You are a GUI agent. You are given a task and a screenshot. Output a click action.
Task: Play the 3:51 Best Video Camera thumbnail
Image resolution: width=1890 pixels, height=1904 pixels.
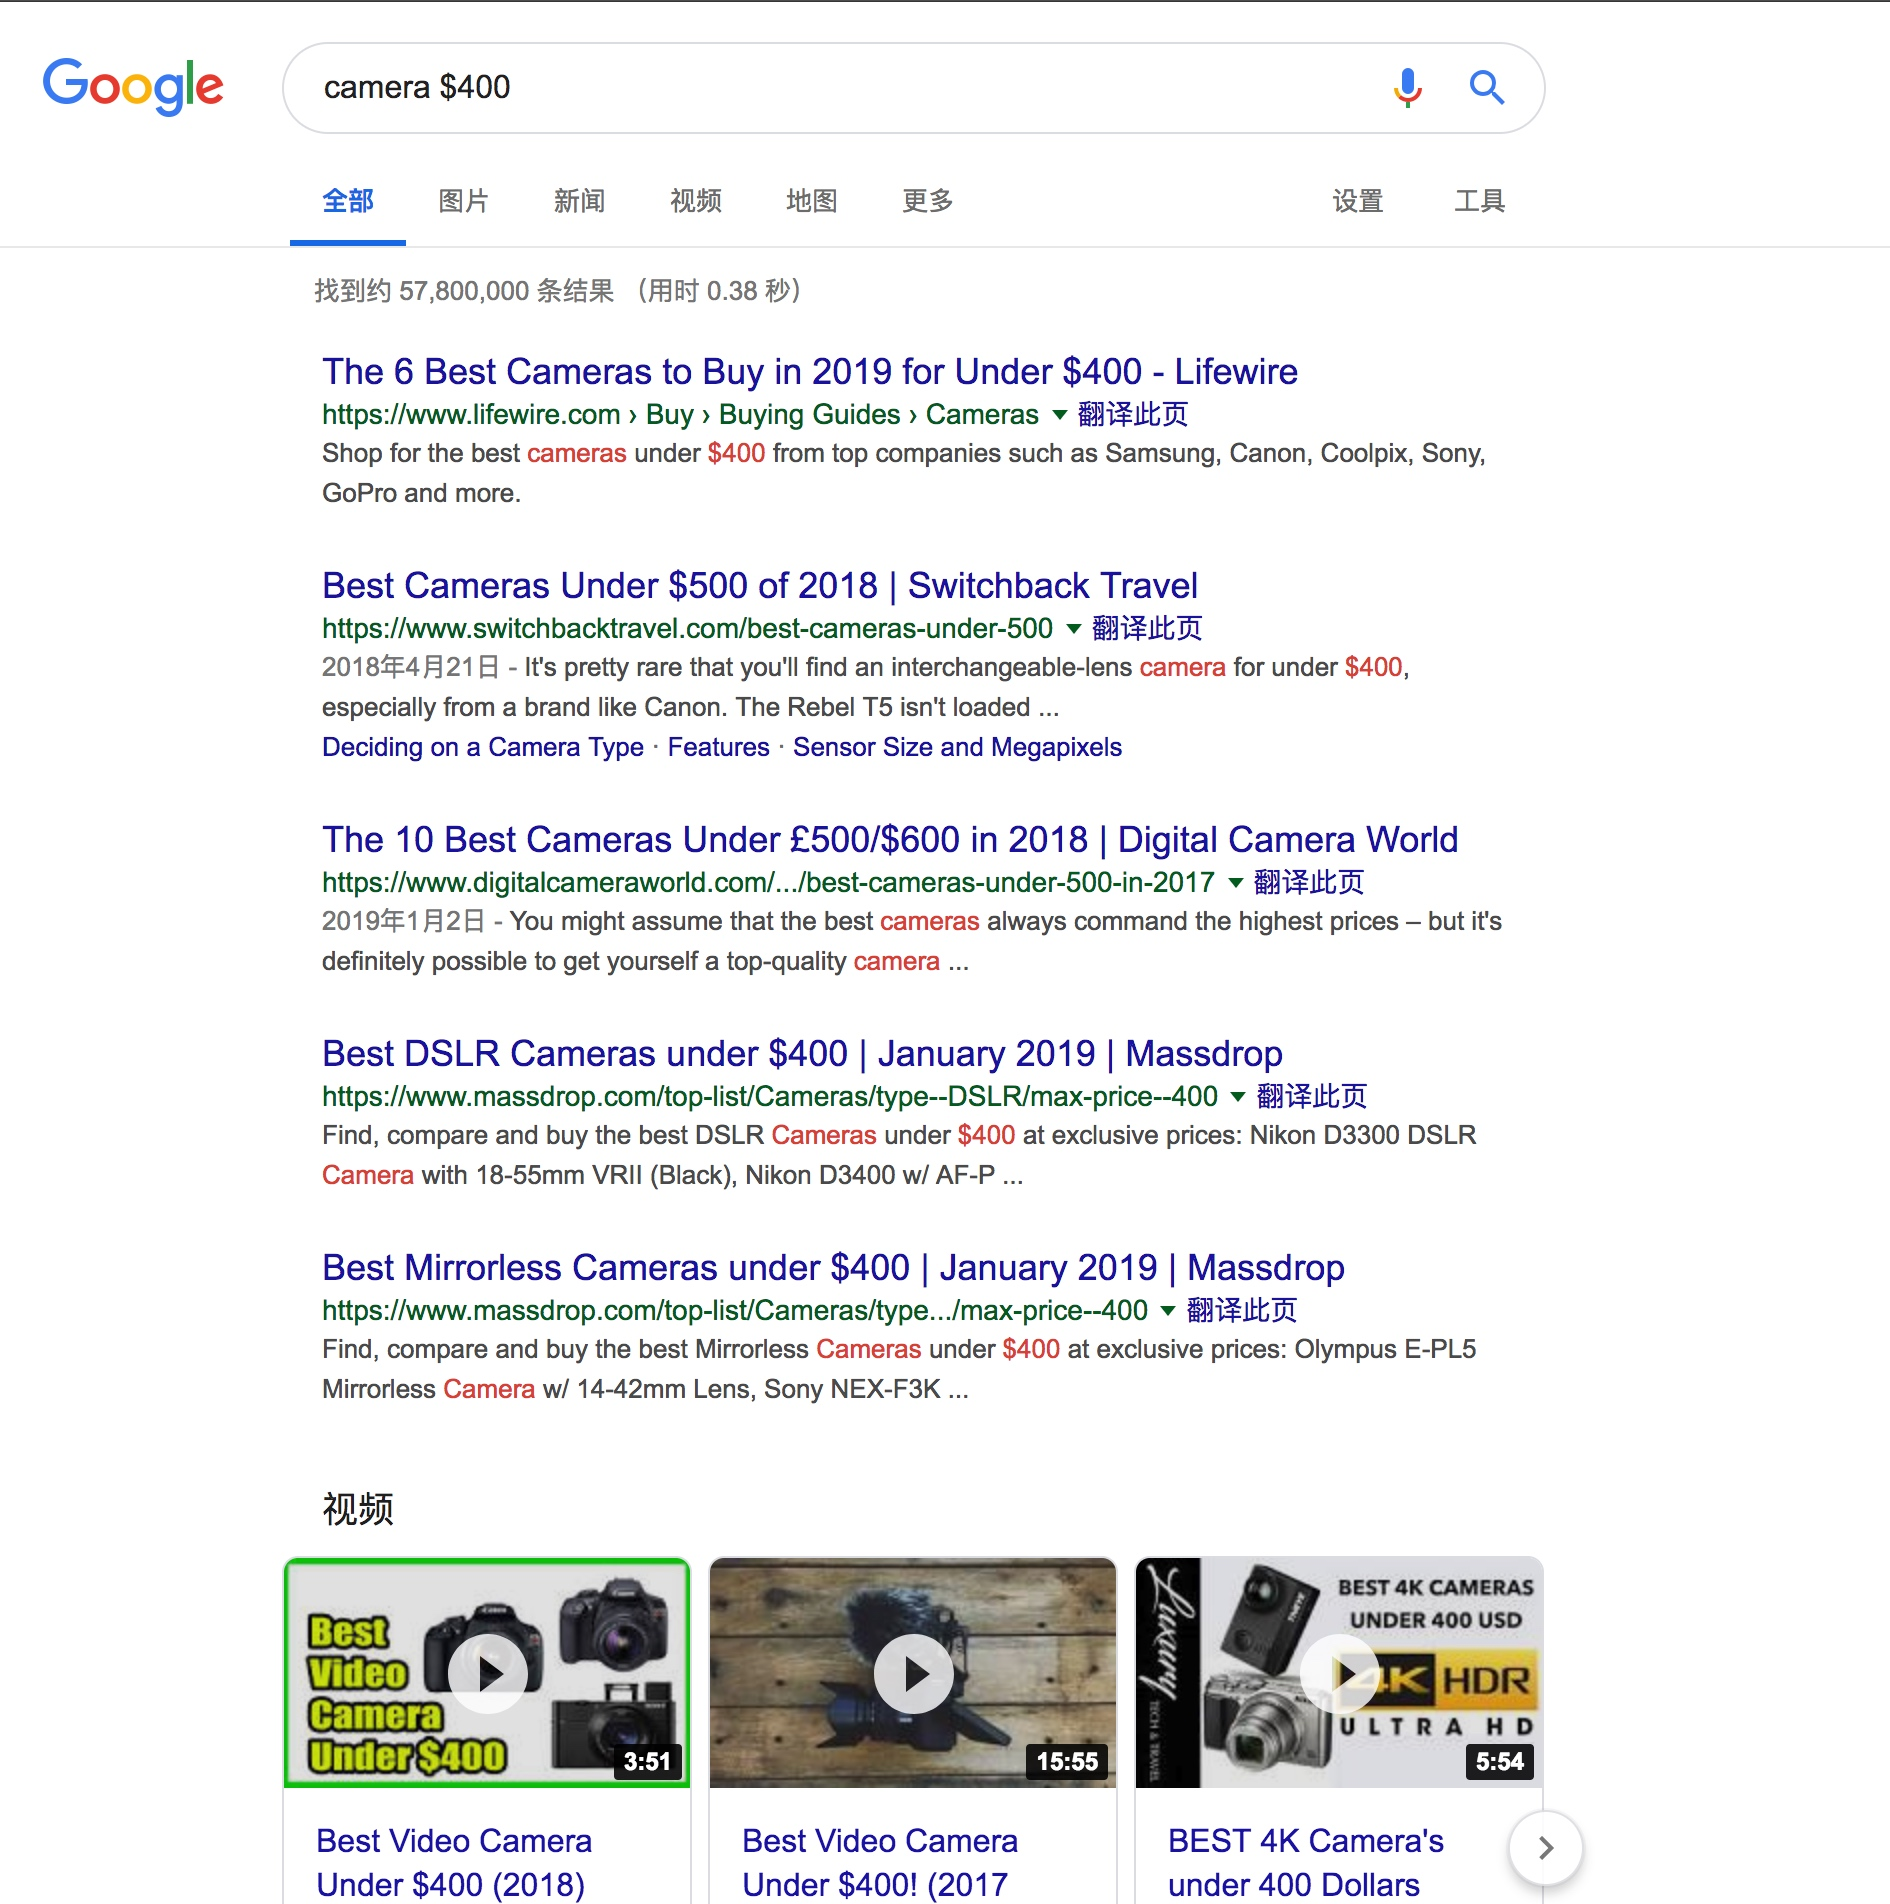click(487, 1673)
